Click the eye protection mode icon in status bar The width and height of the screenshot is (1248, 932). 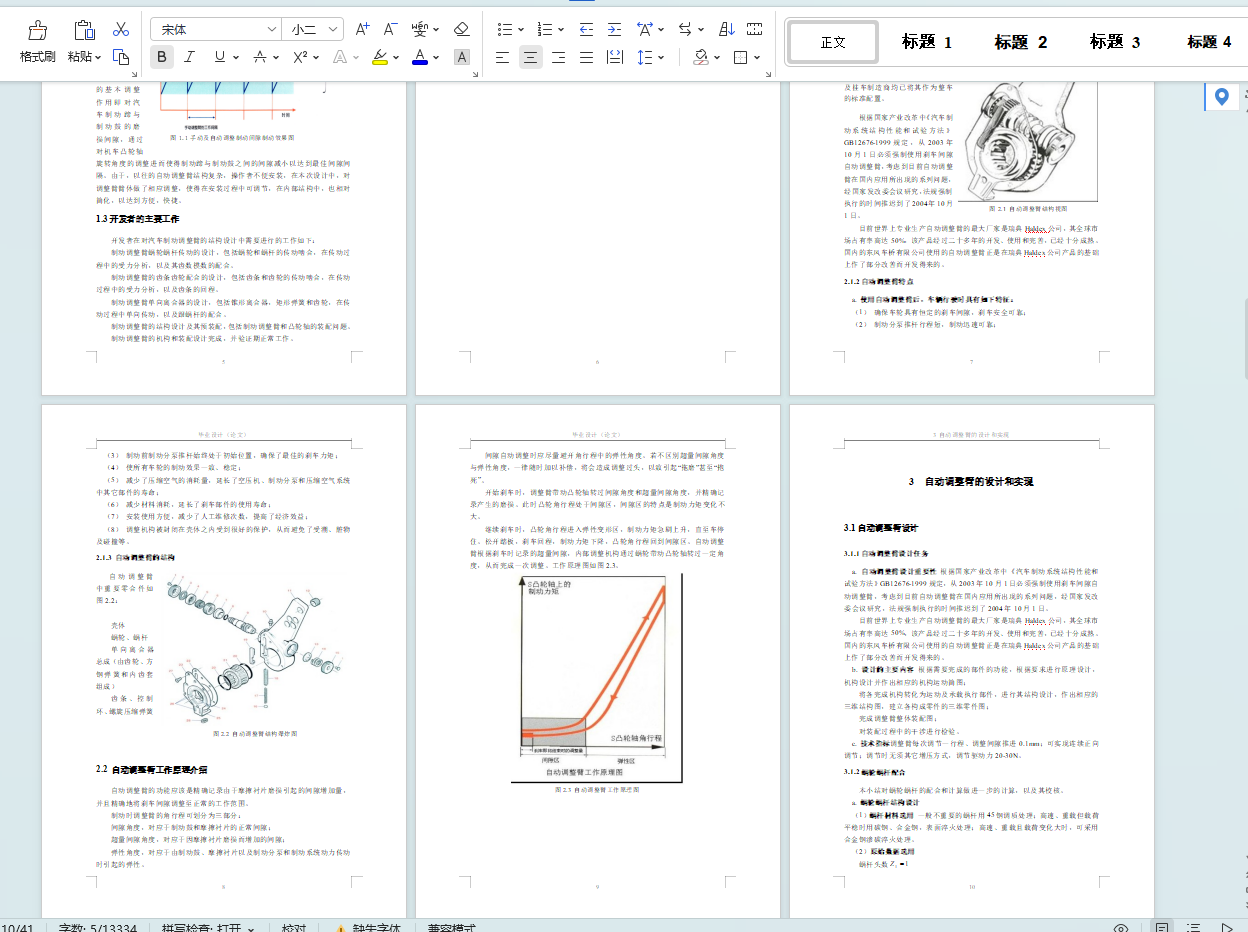click(1121, 928)
